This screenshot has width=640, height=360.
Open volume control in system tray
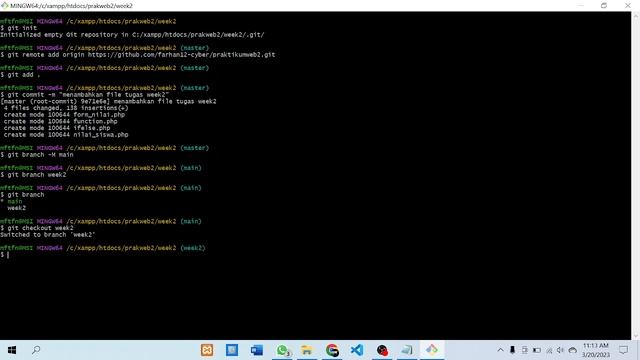point(560,350)
